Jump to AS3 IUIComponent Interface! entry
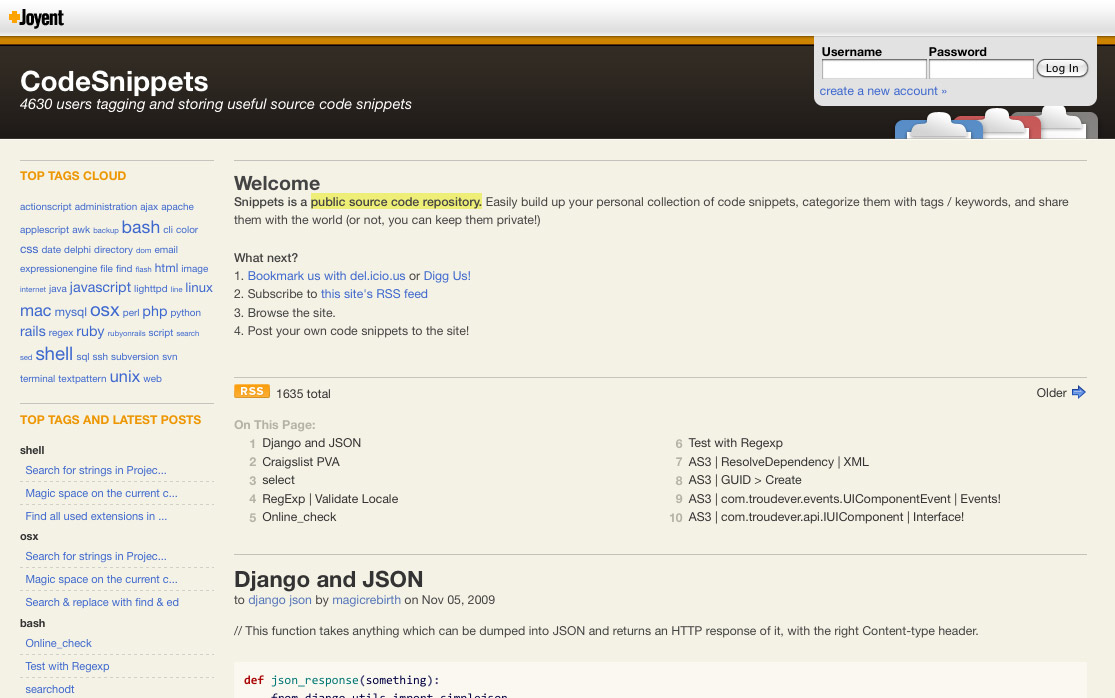Viewport: 1115px width, 698px height. pyautogui.click(x=826, y=517)
